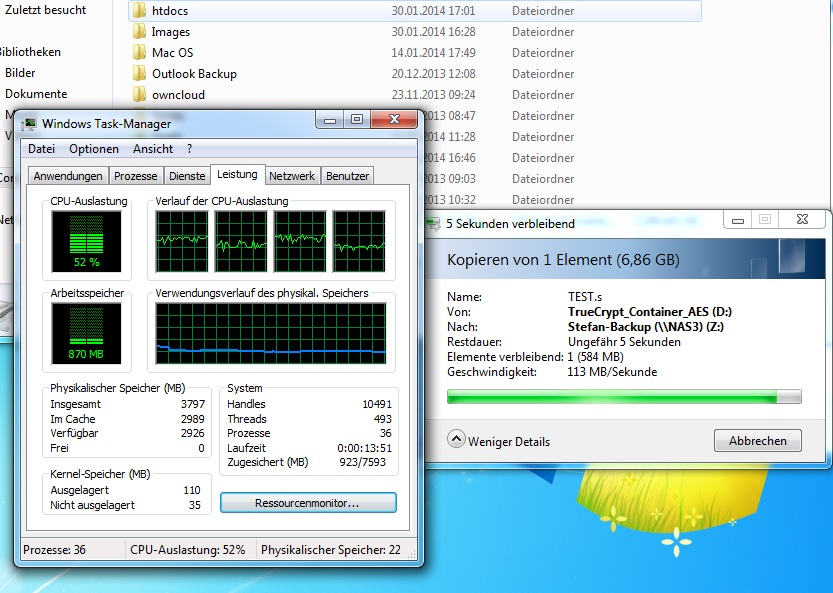Image resolution: width=833 pixels, height=593 pixels.
Task: Click the copy dialog title bar icon
Action: pos(434,224)
